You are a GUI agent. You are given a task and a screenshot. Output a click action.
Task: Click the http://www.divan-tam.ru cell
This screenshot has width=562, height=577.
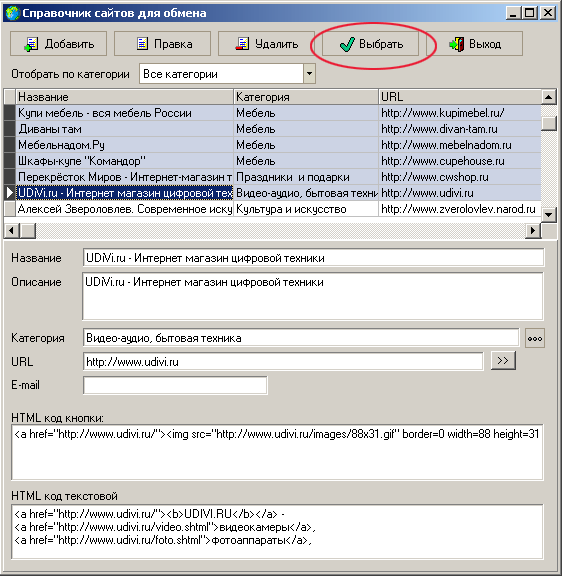[460, 129]
